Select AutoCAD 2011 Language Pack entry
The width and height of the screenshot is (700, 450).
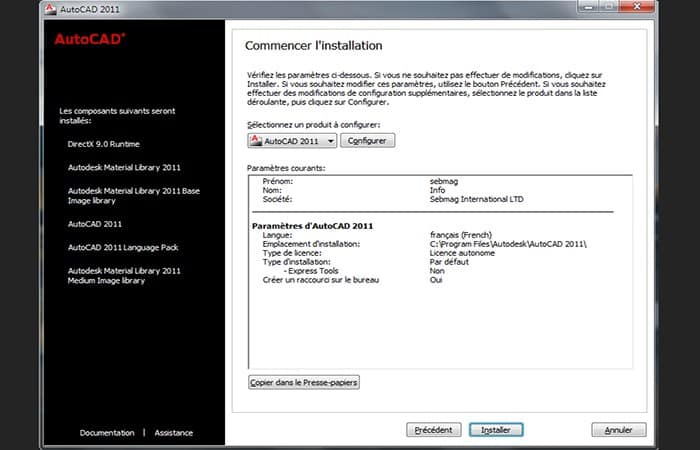pyautogui.click(x=123, y=247)
